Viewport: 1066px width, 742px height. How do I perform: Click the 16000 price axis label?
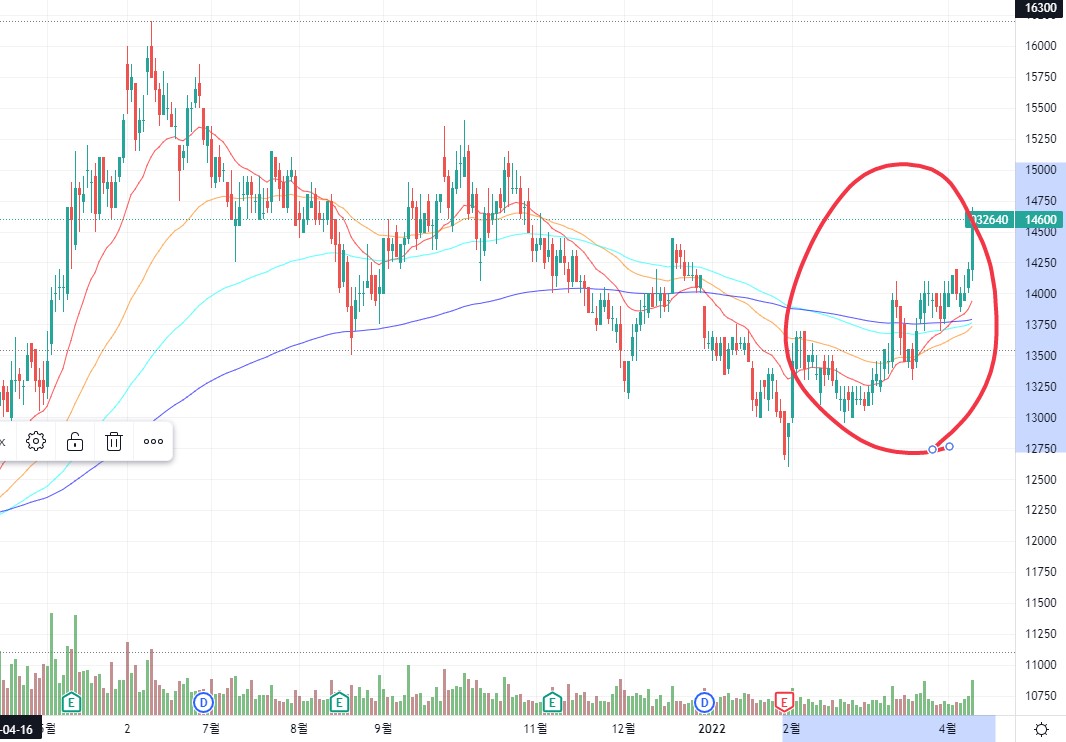click(x=1041, y=46)
